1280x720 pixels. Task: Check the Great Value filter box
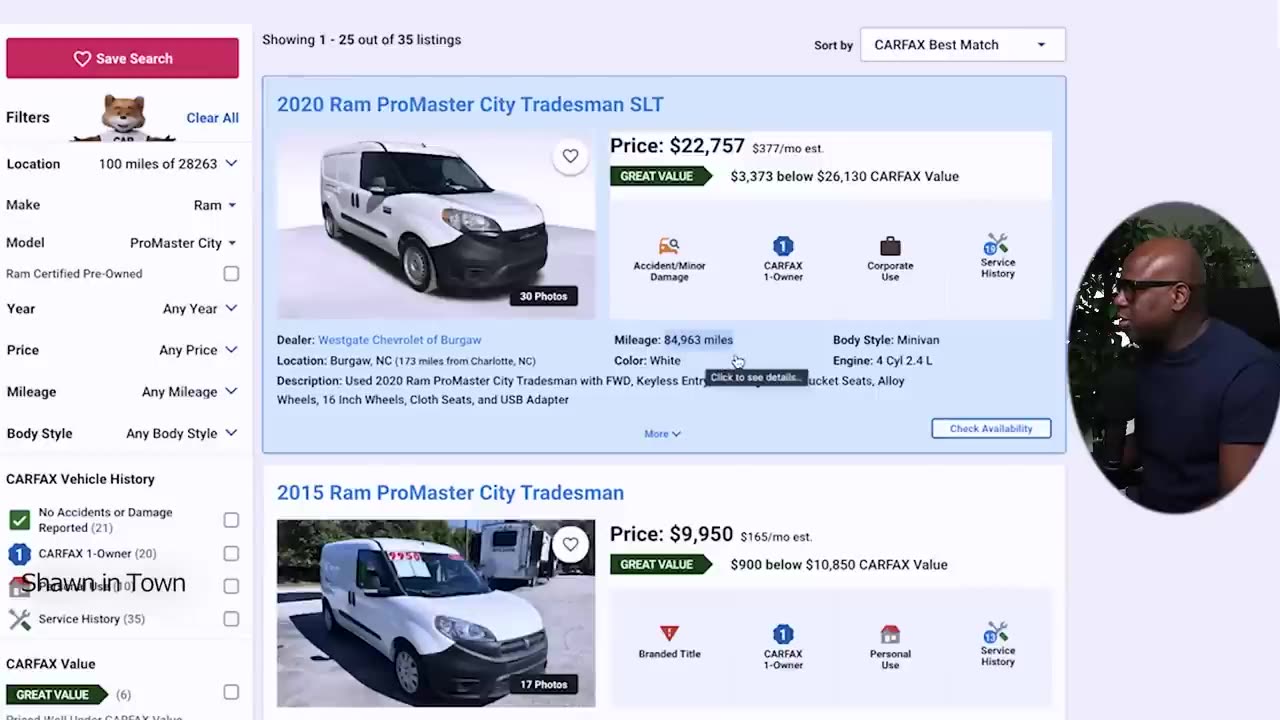[231, 692]
